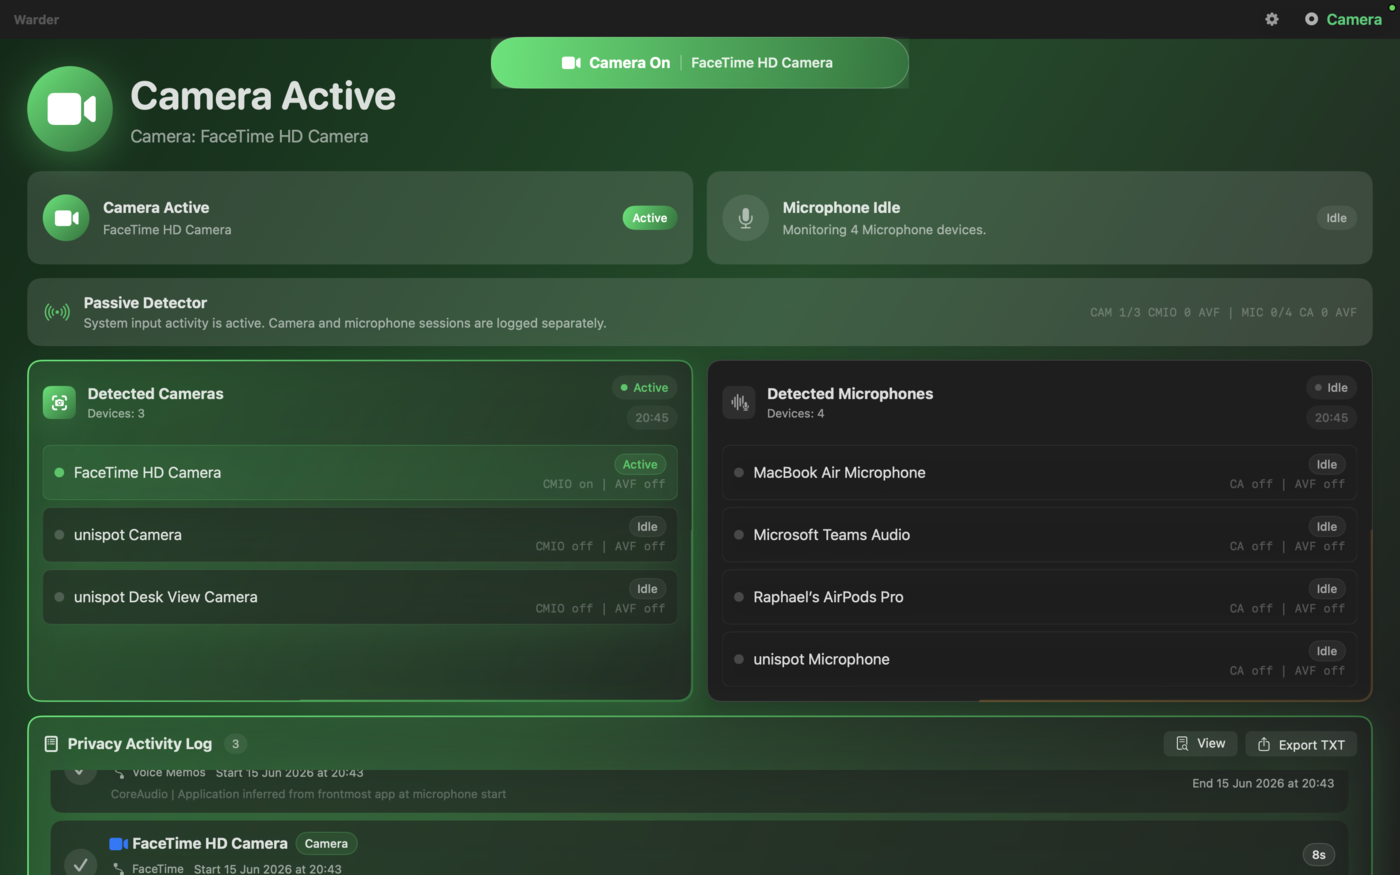Select the MacBook Air Microphone row

1039,472
